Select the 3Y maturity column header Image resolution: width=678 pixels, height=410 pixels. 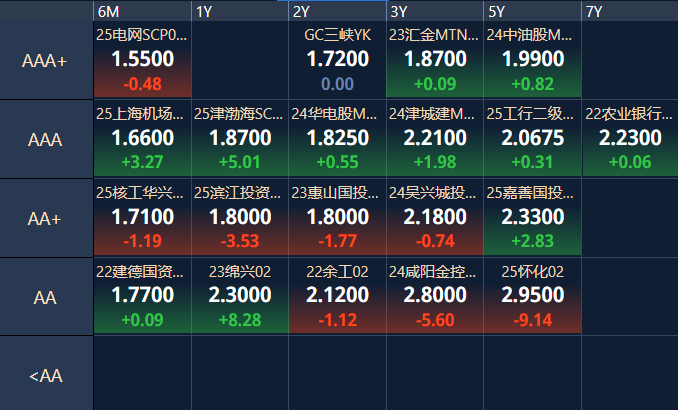tap(434, 11)
